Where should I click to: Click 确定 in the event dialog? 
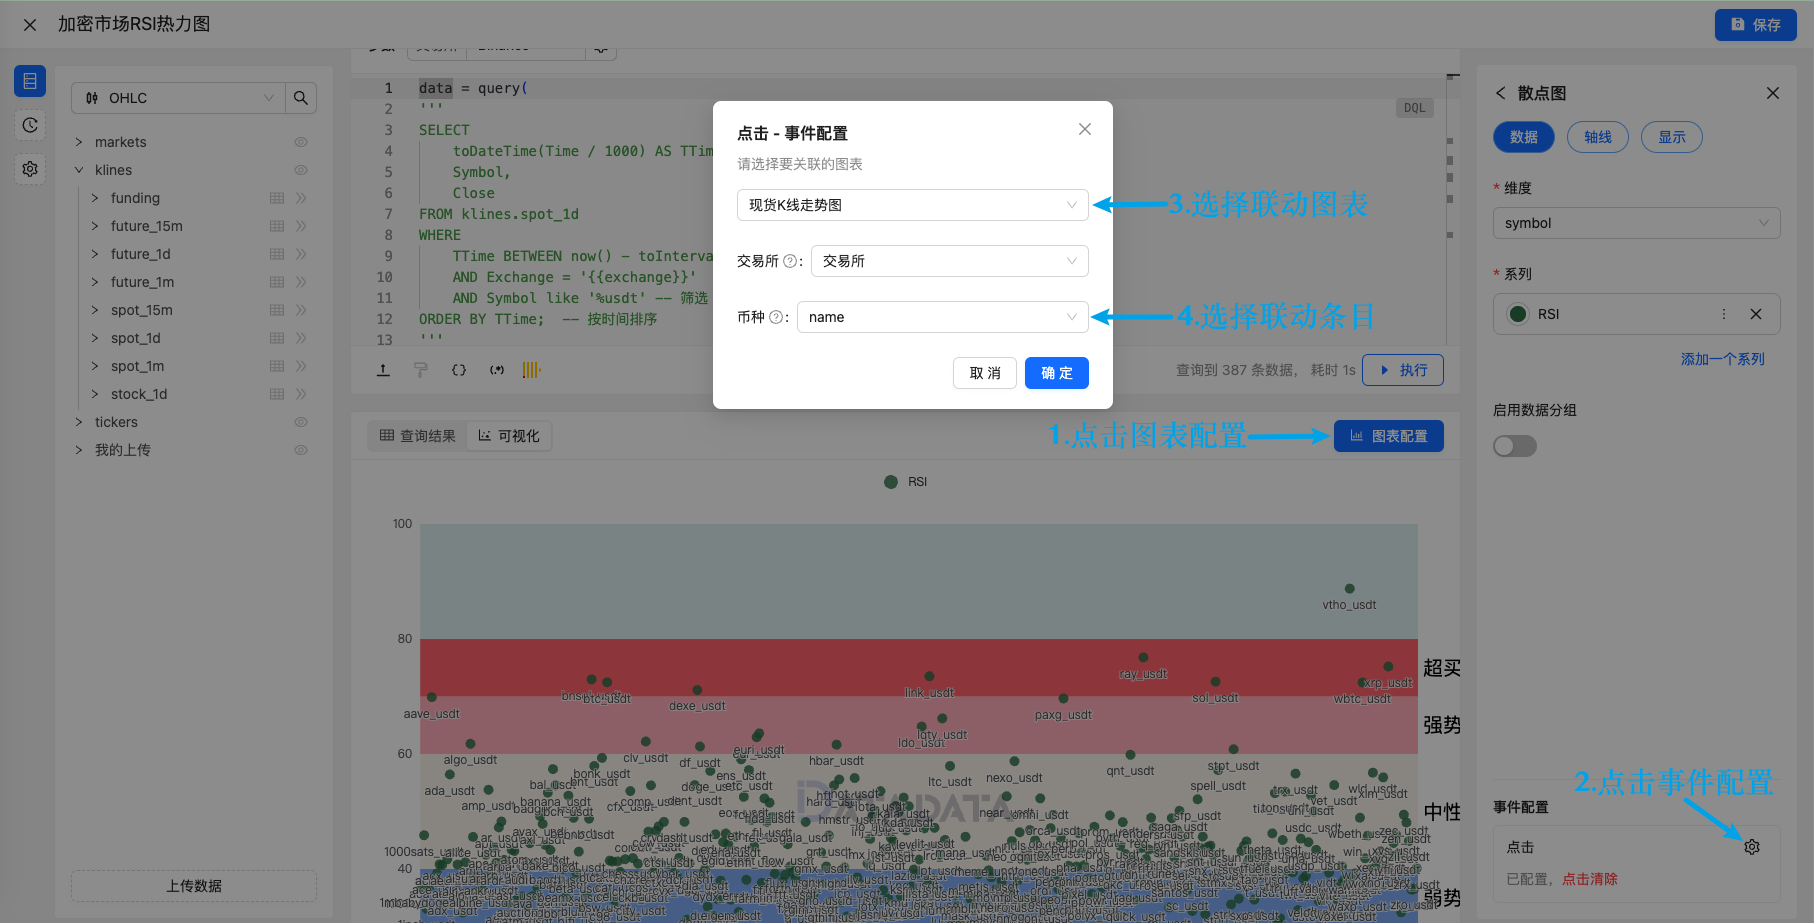pyautogui.click(x=1057, y=373)
